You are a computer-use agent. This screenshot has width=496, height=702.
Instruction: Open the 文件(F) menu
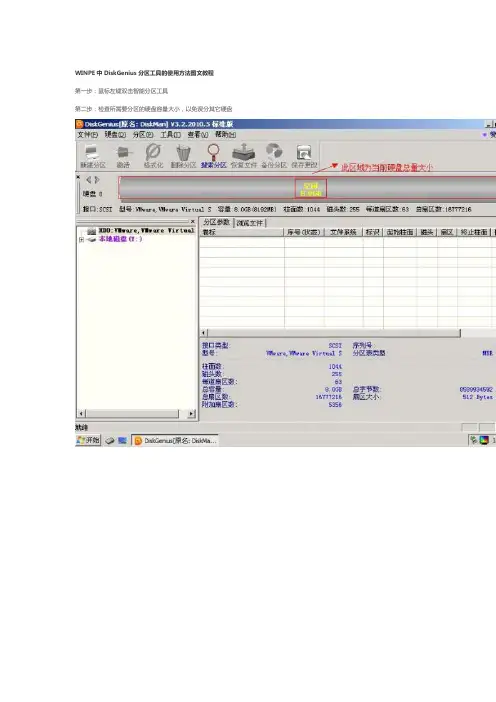coord(87,135)
